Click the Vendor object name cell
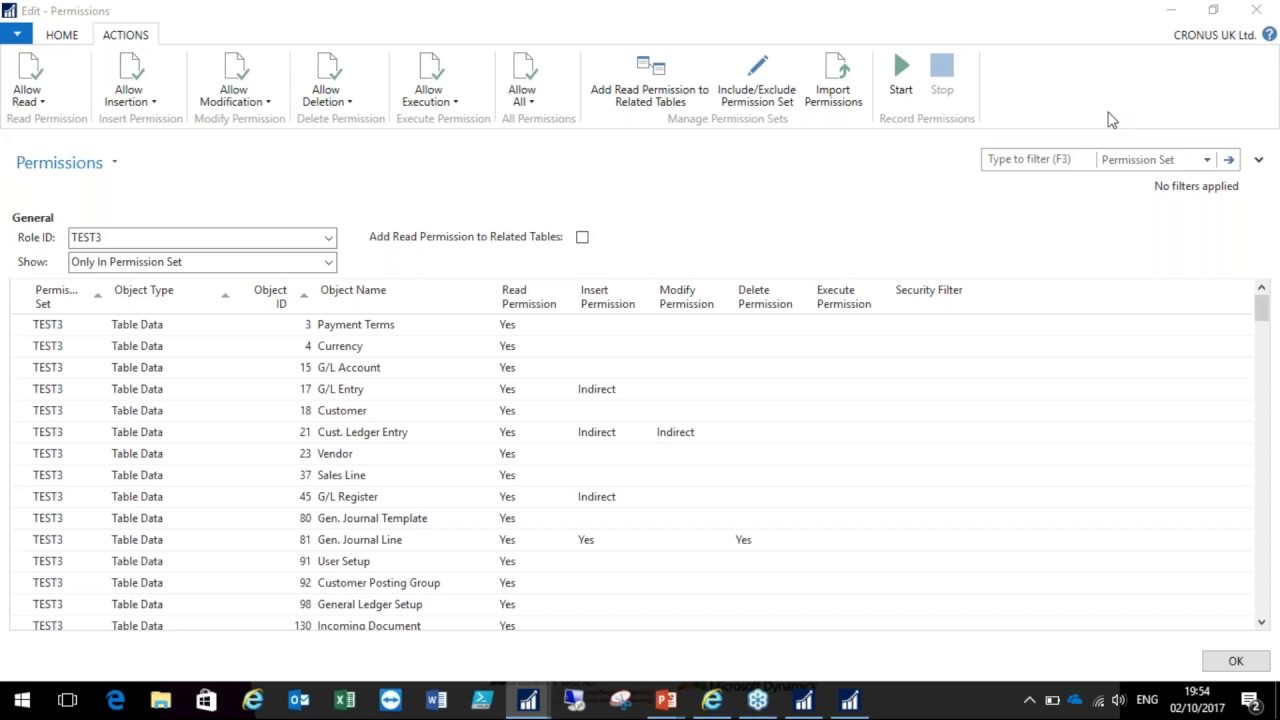The height and width of the screenshot is (720, 1280). coord(335,454)
